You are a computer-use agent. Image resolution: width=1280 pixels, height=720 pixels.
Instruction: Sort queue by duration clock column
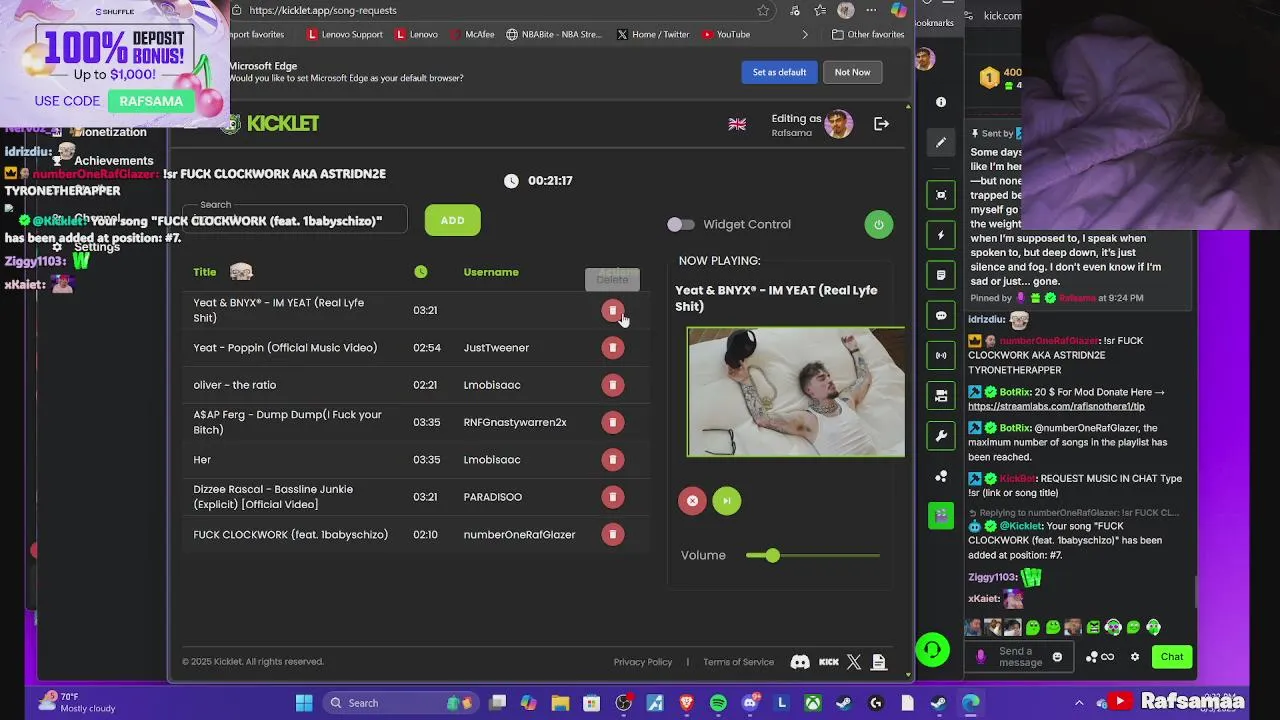(421, 272)
